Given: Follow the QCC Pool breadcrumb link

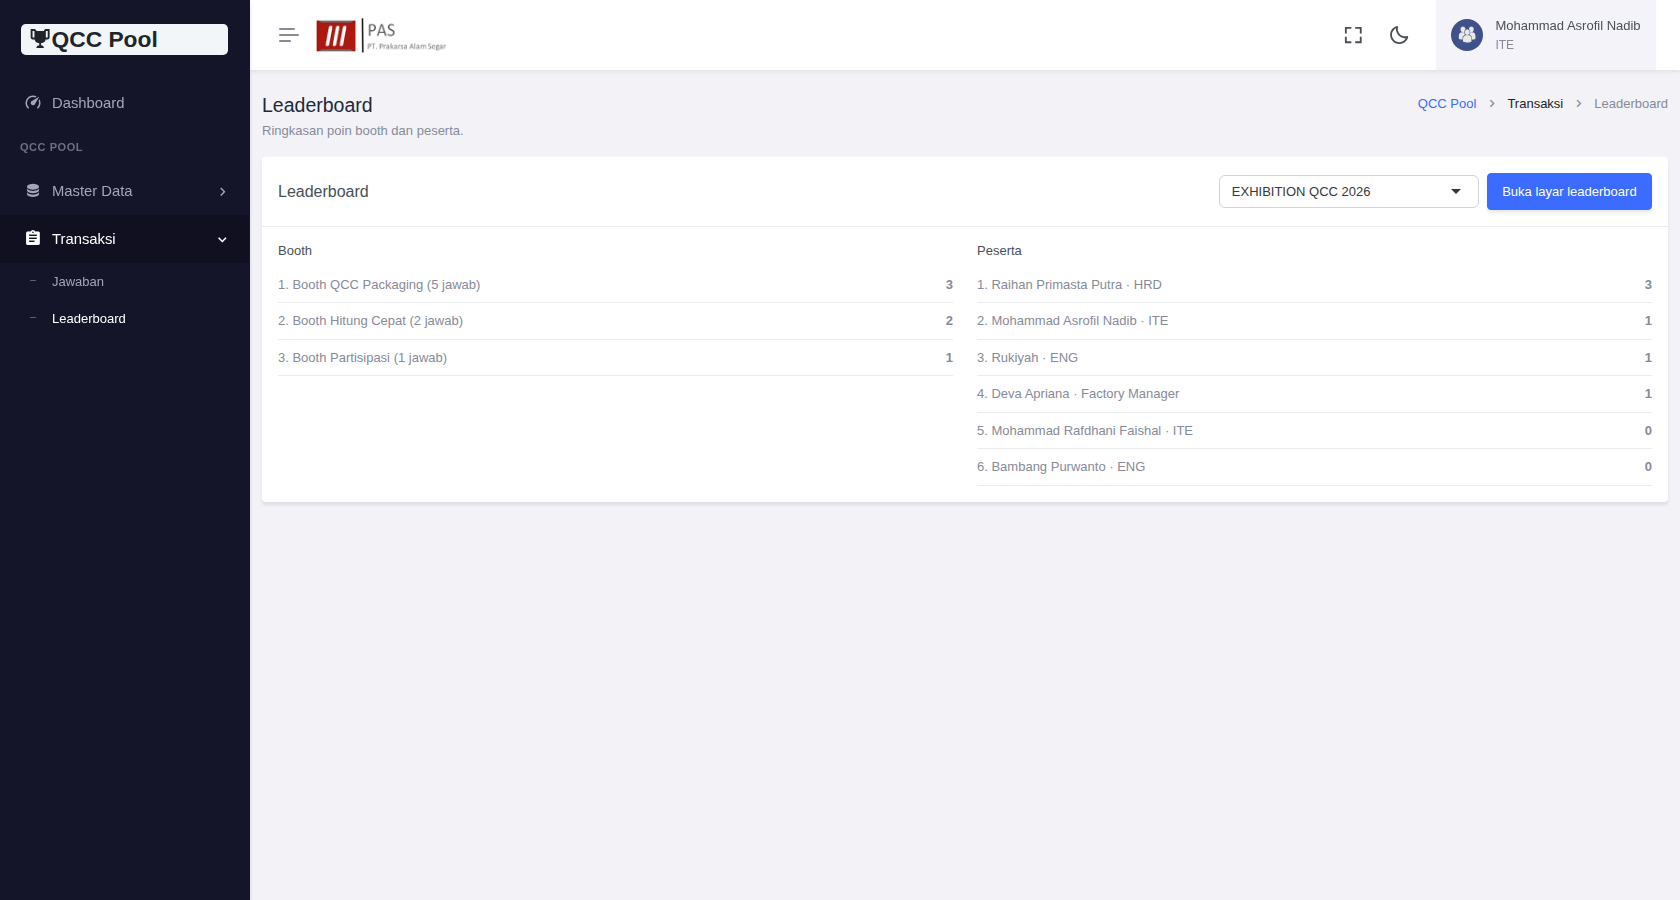Looking at the screenshot, I should click(1446, 104).
